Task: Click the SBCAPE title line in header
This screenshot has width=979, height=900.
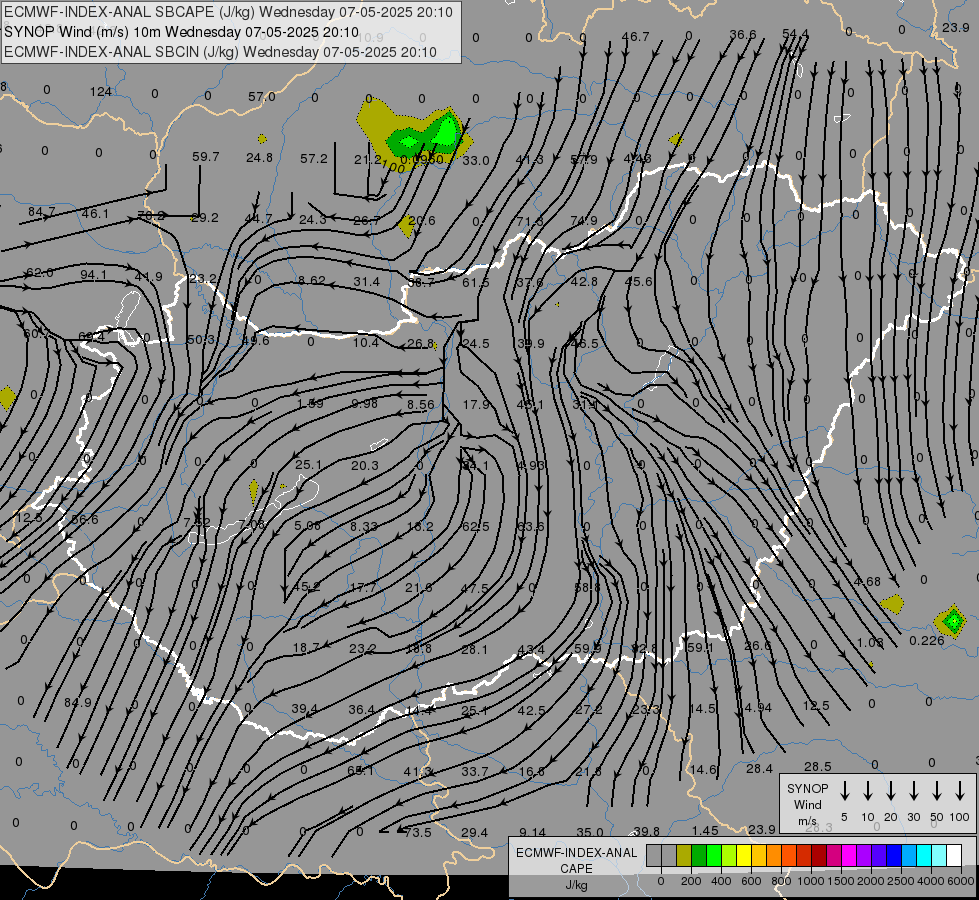Action: click(x=228, y=12)
